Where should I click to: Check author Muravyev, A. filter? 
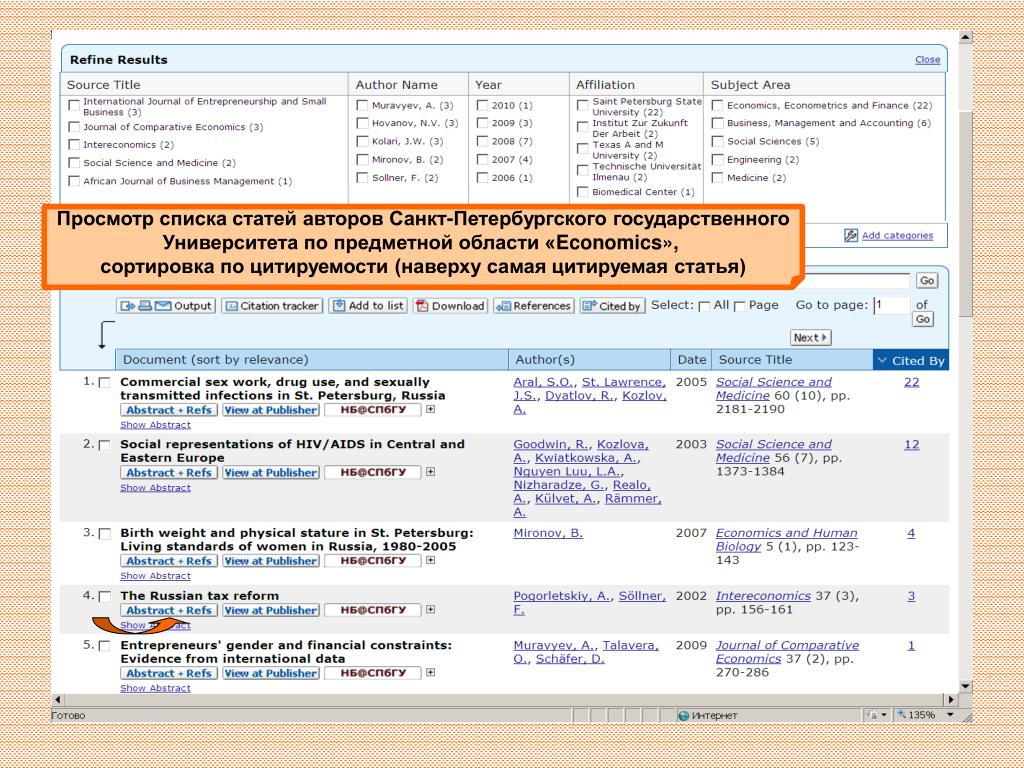tap(362, 105)
